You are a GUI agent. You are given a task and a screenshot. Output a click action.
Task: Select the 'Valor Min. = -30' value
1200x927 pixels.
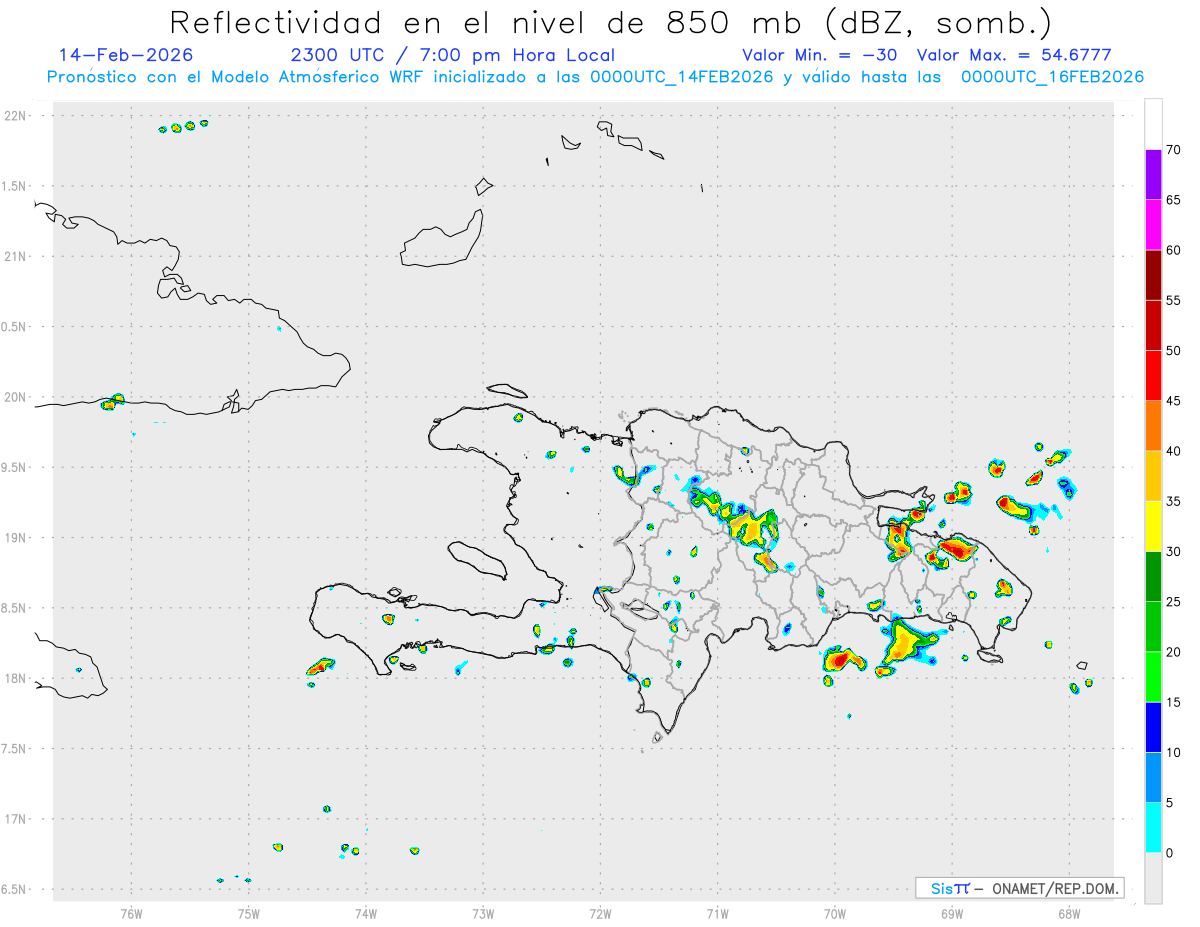(x=821, y=55)
